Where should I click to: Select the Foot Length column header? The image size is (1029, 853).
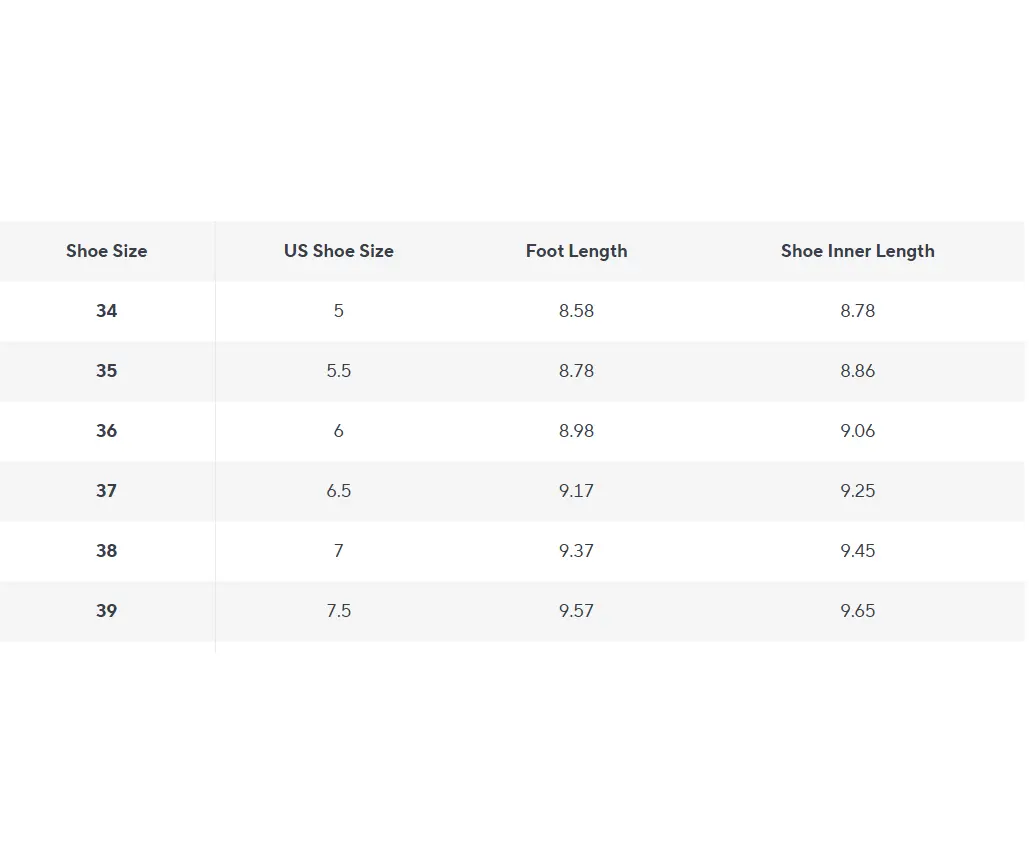[576, 251]
